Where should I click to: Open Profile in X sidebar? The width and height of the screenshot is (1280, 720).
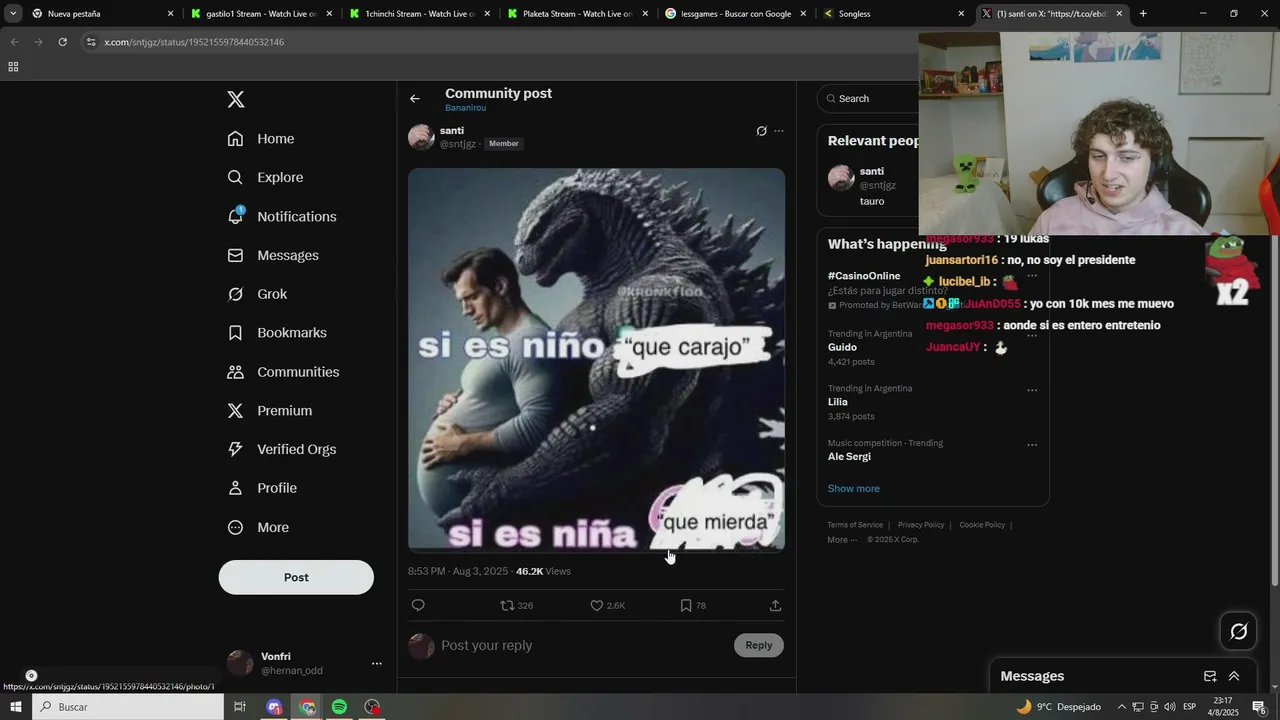pyautogui.click(x=262, y=488)
